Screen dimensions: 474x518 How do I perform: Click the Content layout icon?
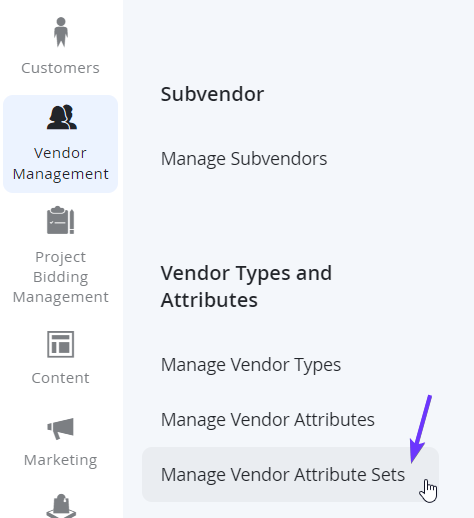click(x=60, y=344)
